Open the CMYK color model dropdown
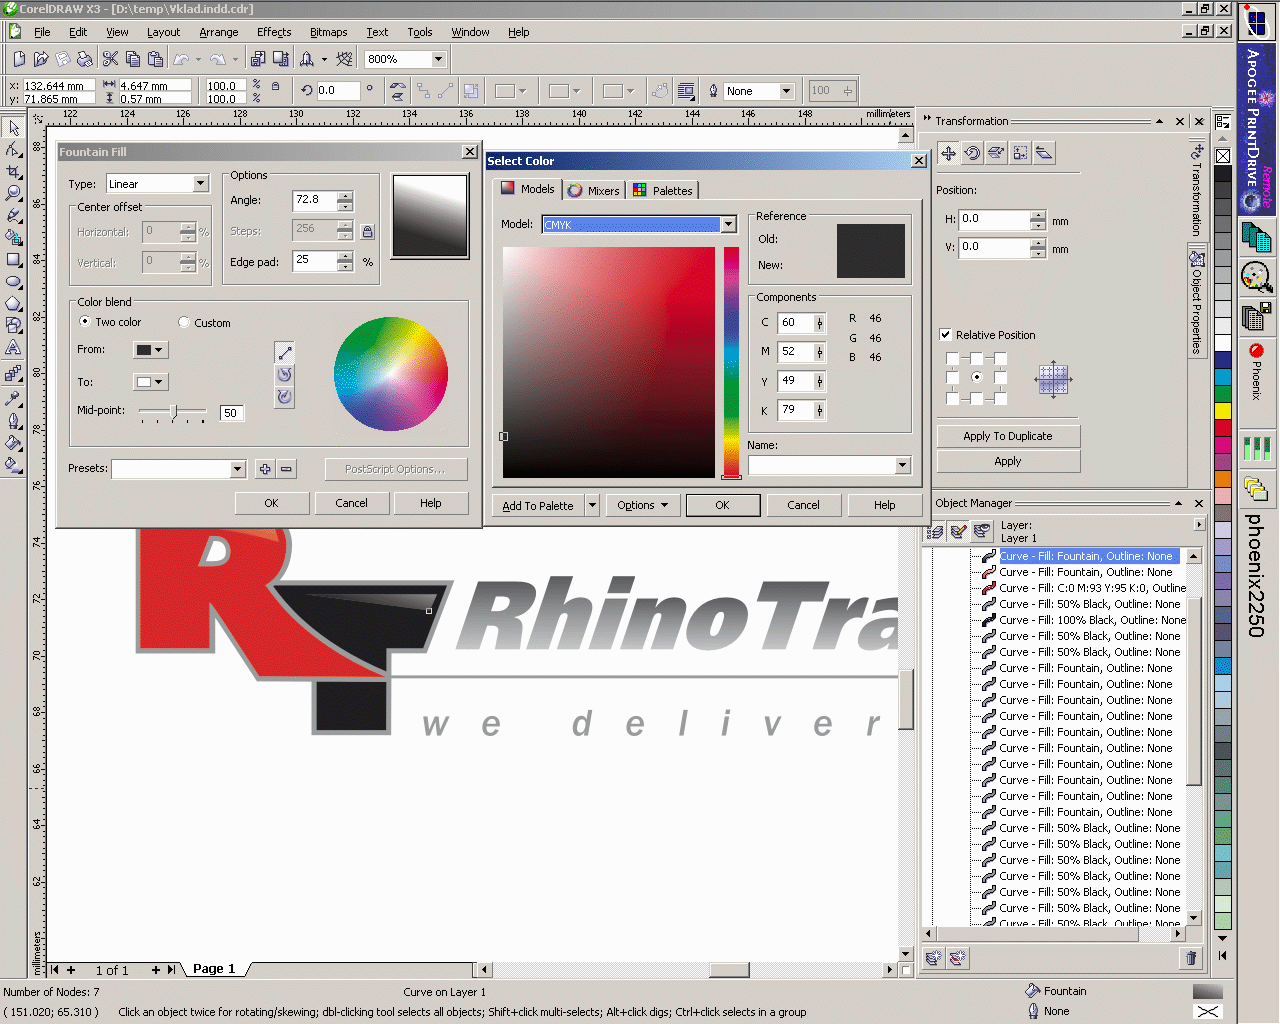Image resolution: width=1280 pixels, height=1024 pixels. coord(728,225)
